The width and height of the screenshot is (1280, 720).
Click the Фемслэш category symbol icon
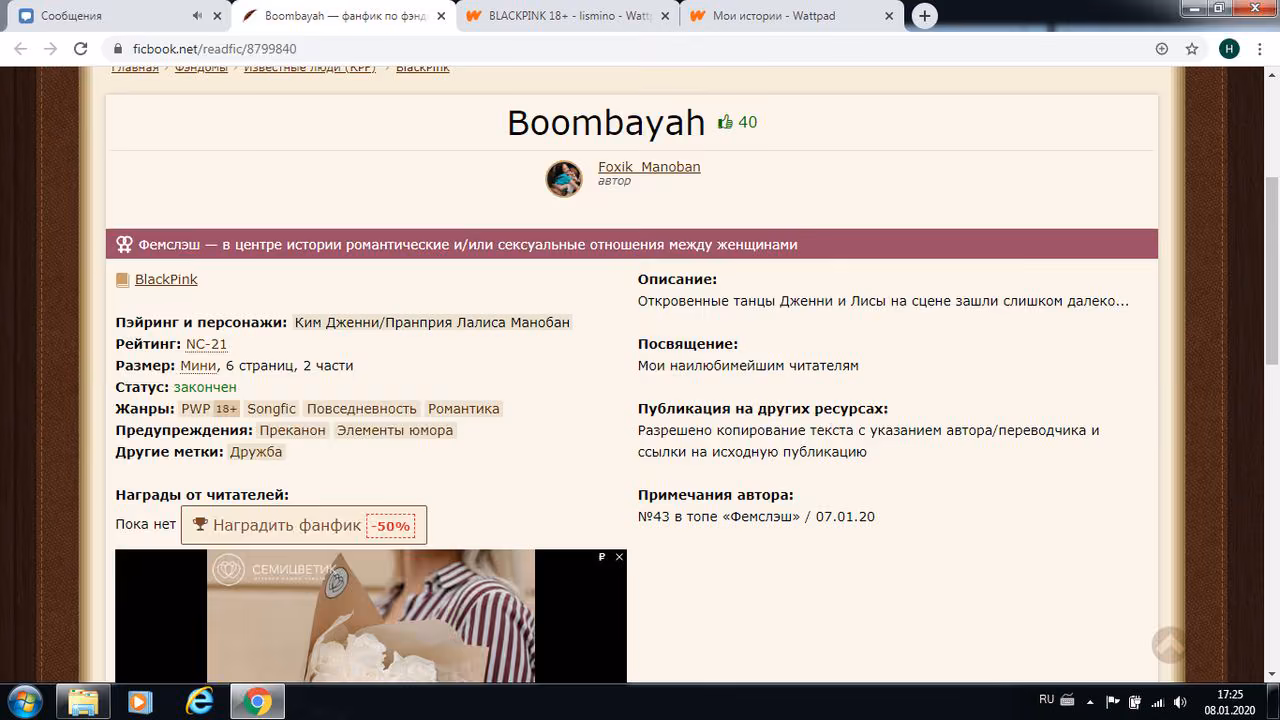pyautogui.click(x=124, y=244)
